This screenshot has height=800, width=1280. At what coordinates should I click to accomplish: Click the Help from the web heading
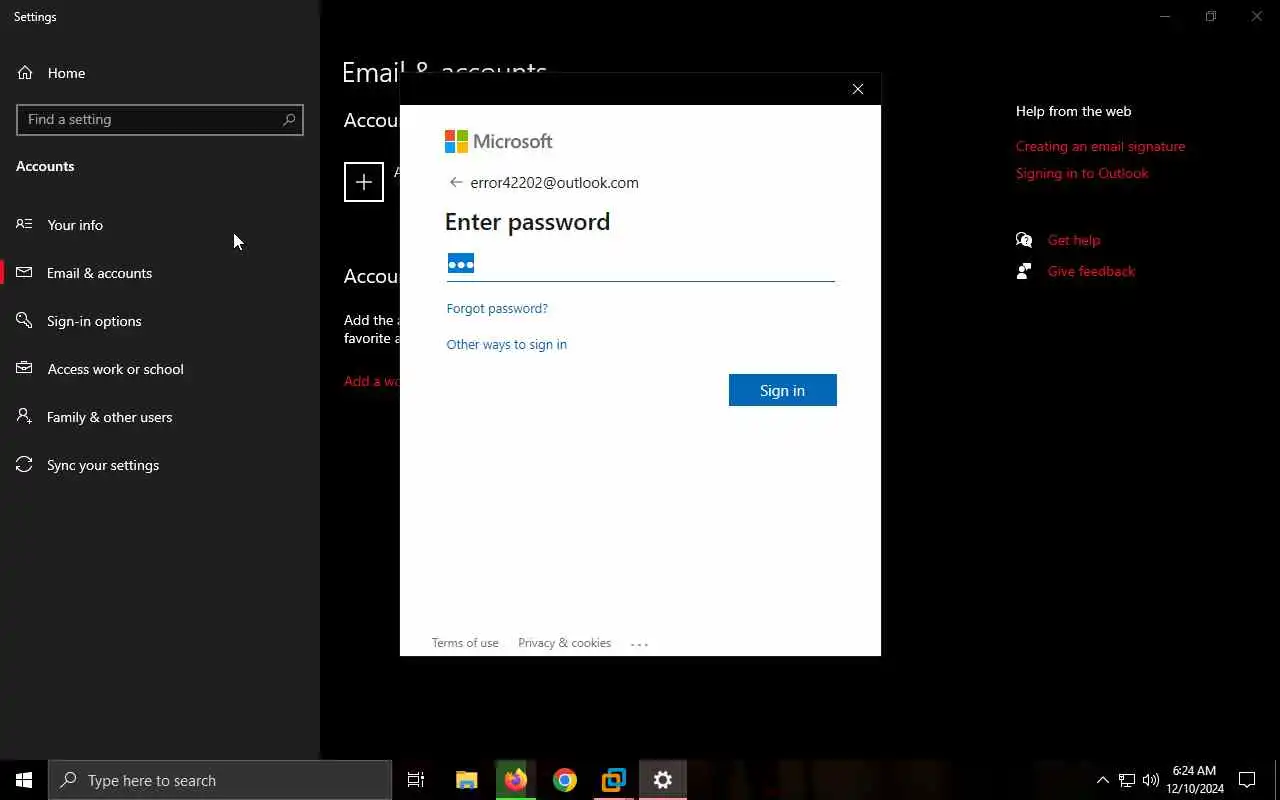pos(1073,111)
